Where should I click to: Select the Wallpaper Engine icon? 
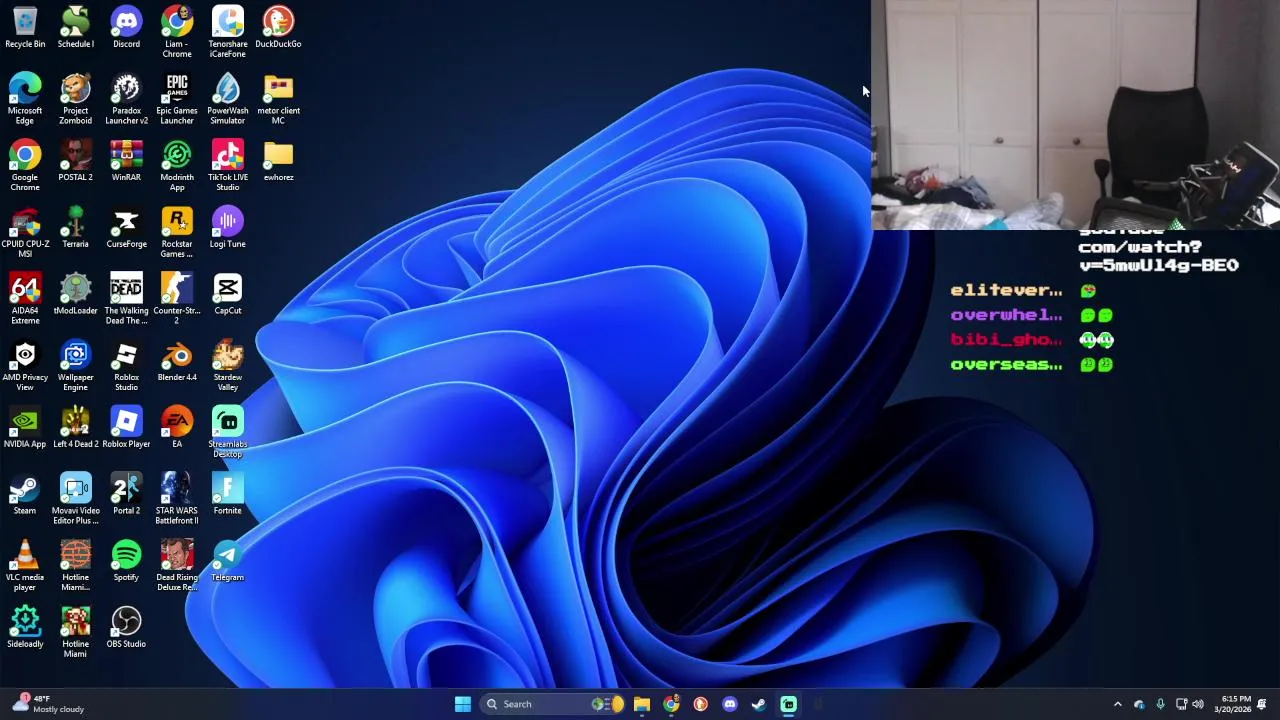click(75, 366)
